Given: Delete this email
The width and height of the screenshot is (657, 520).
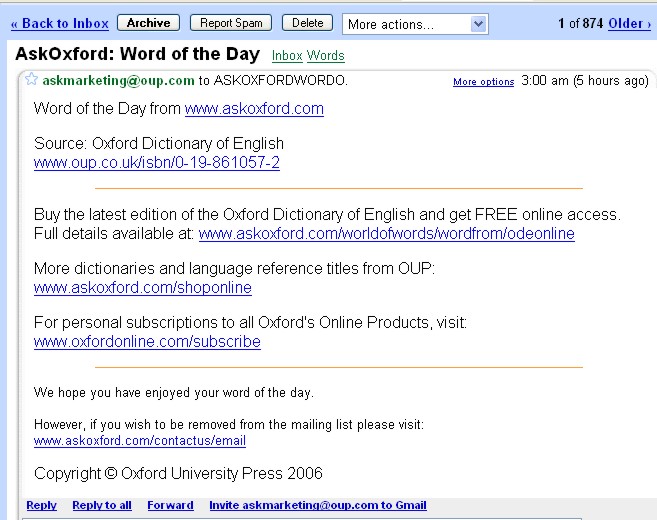Looking at the screenshot, I should pos(308,23).
